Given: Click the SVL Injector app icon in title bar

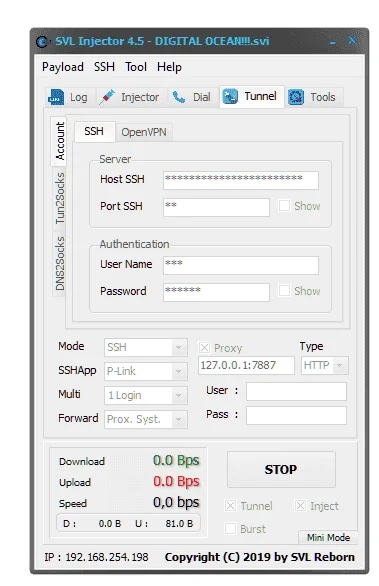Looking at the screenshot, I should coord(42,41).
